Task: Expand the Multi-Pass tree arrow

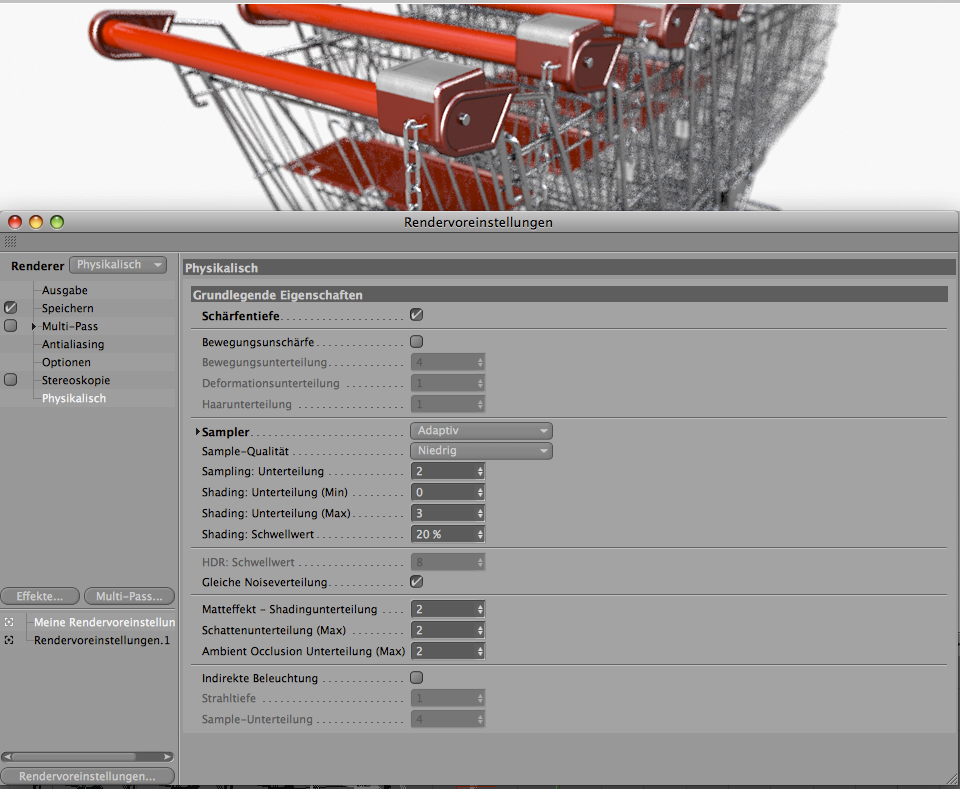Action: [x=34, y=326]
